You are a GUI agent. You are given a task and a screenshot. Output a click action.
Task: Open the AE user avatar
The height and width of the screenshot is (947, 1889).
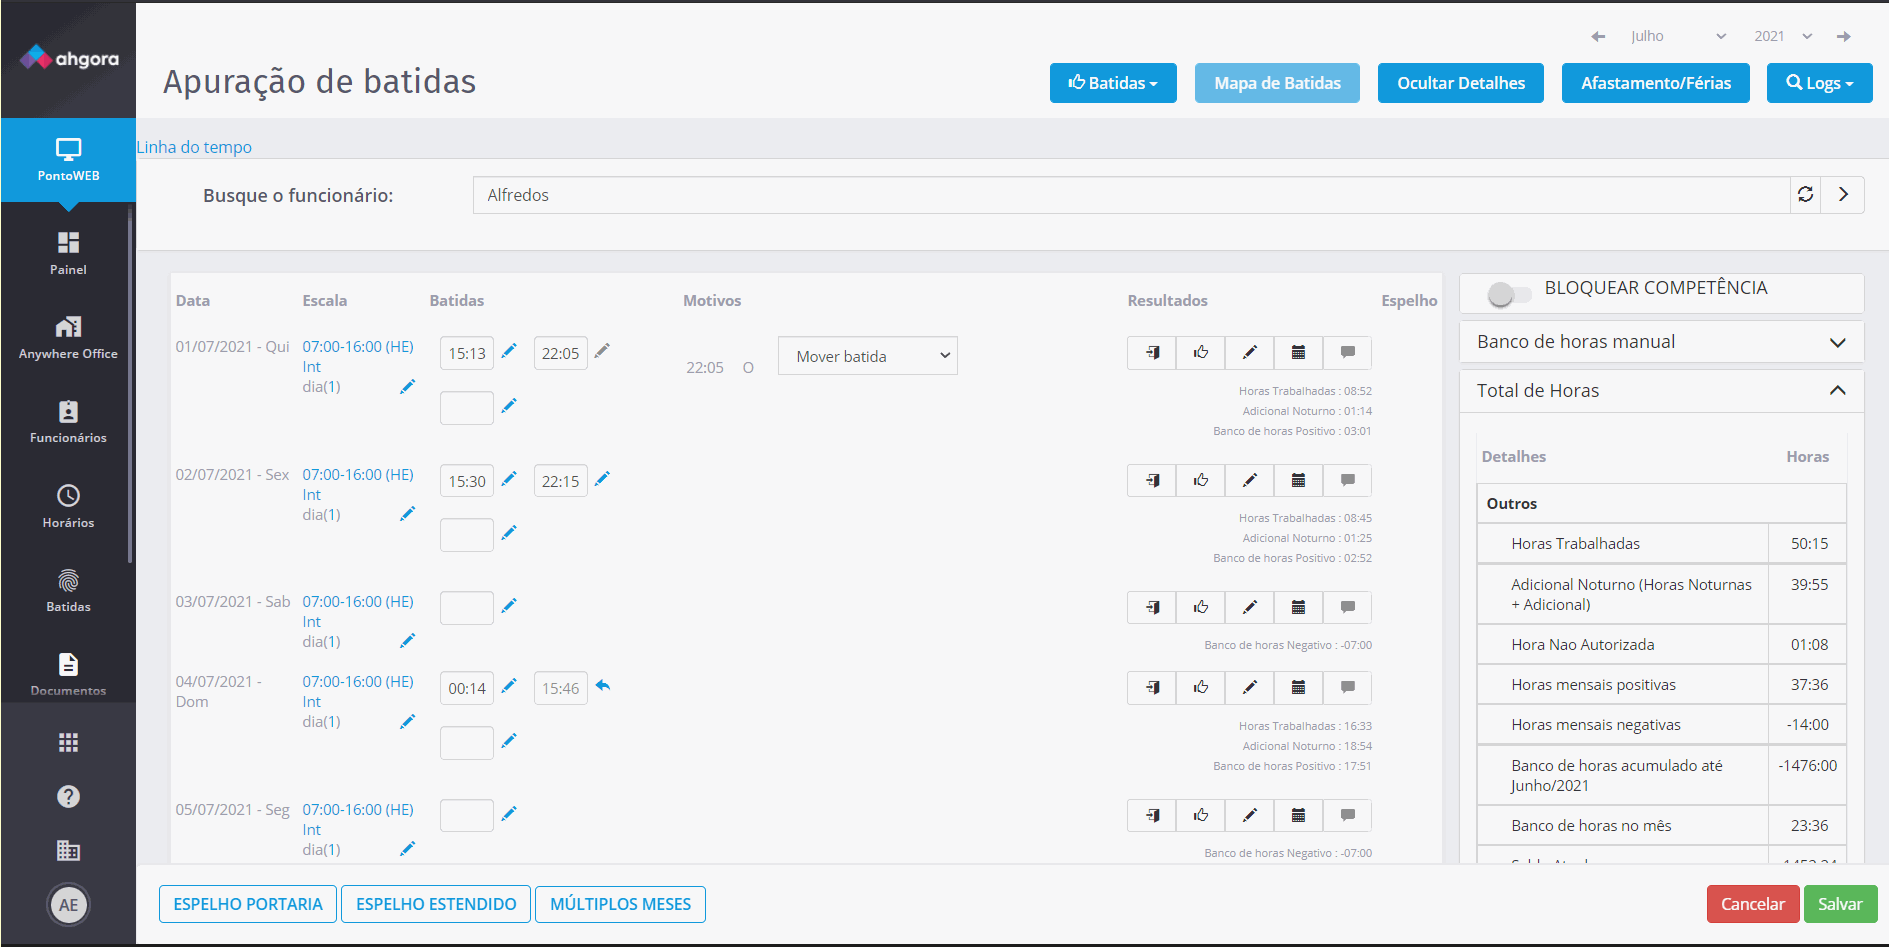68,905
